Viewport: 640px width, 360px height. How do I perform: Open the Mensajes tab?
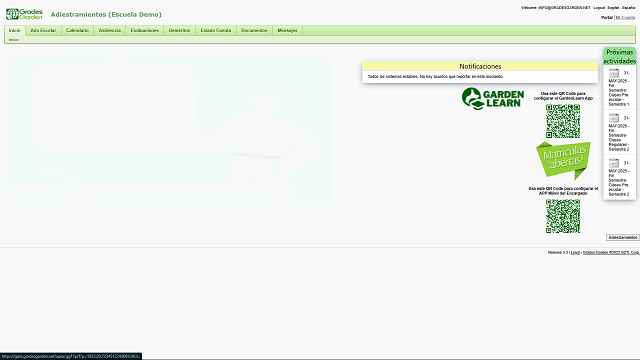coord(287,30)
